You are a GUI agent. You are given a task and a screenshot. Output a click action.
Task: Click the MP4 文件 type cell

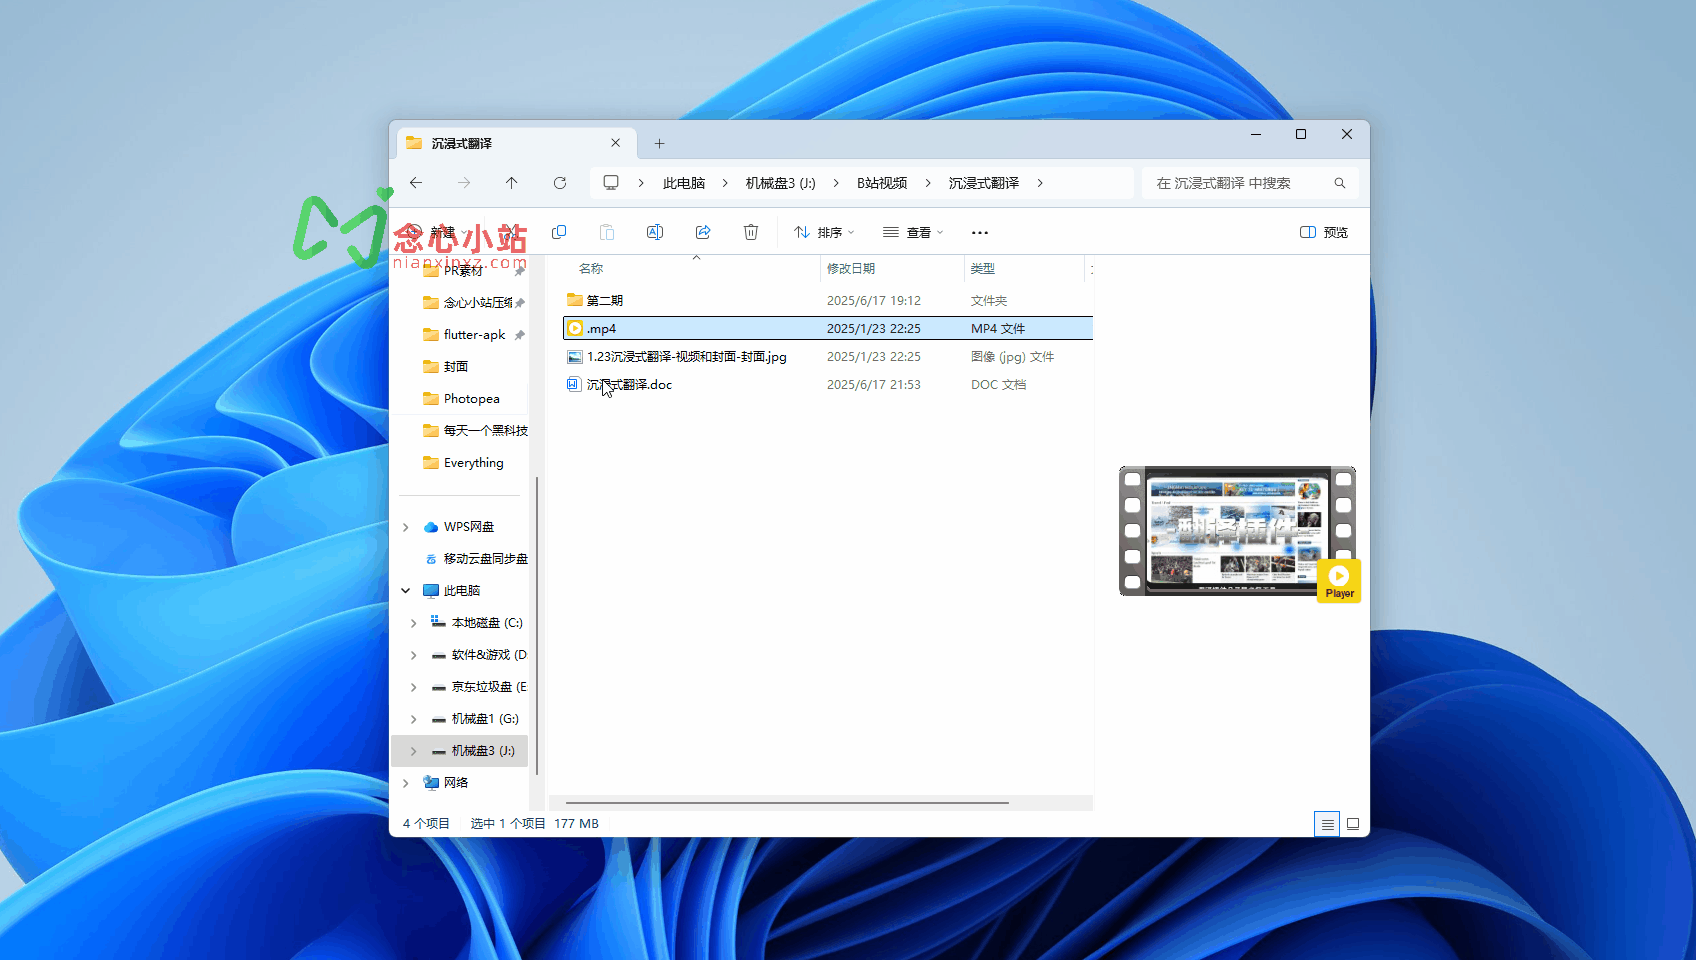click(998, 328)
